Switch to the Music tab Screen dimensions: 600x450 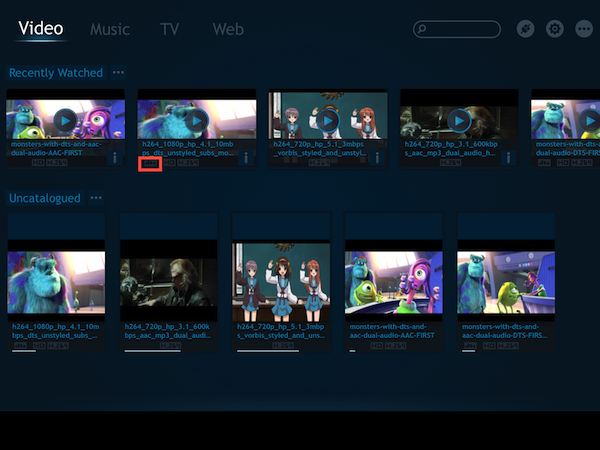(x=110, y=29)
